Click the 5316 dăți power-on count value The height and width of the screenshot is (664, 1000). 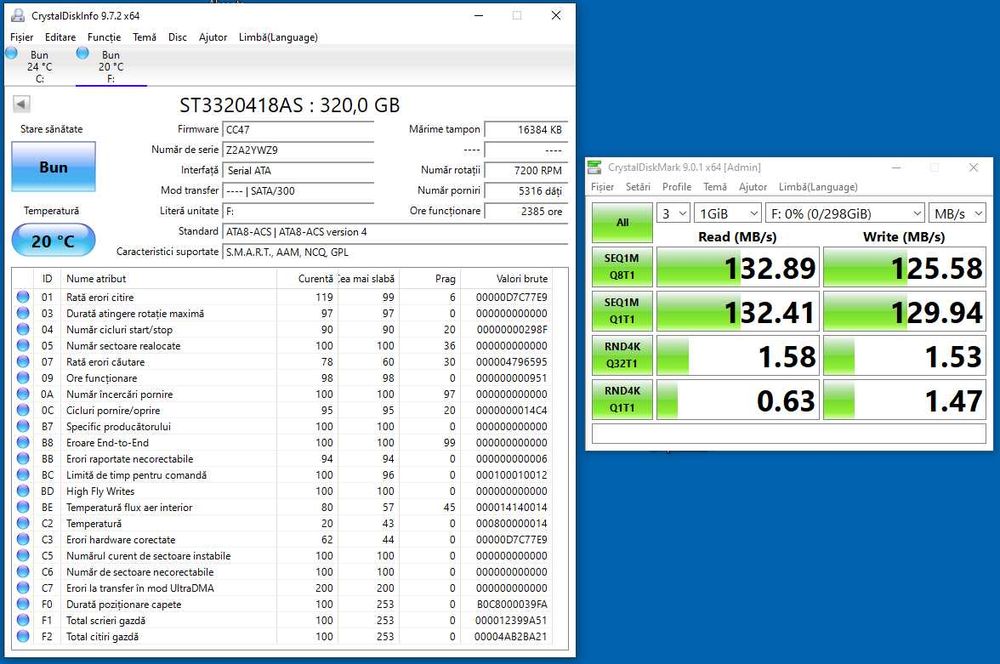(x=526, y=191)
